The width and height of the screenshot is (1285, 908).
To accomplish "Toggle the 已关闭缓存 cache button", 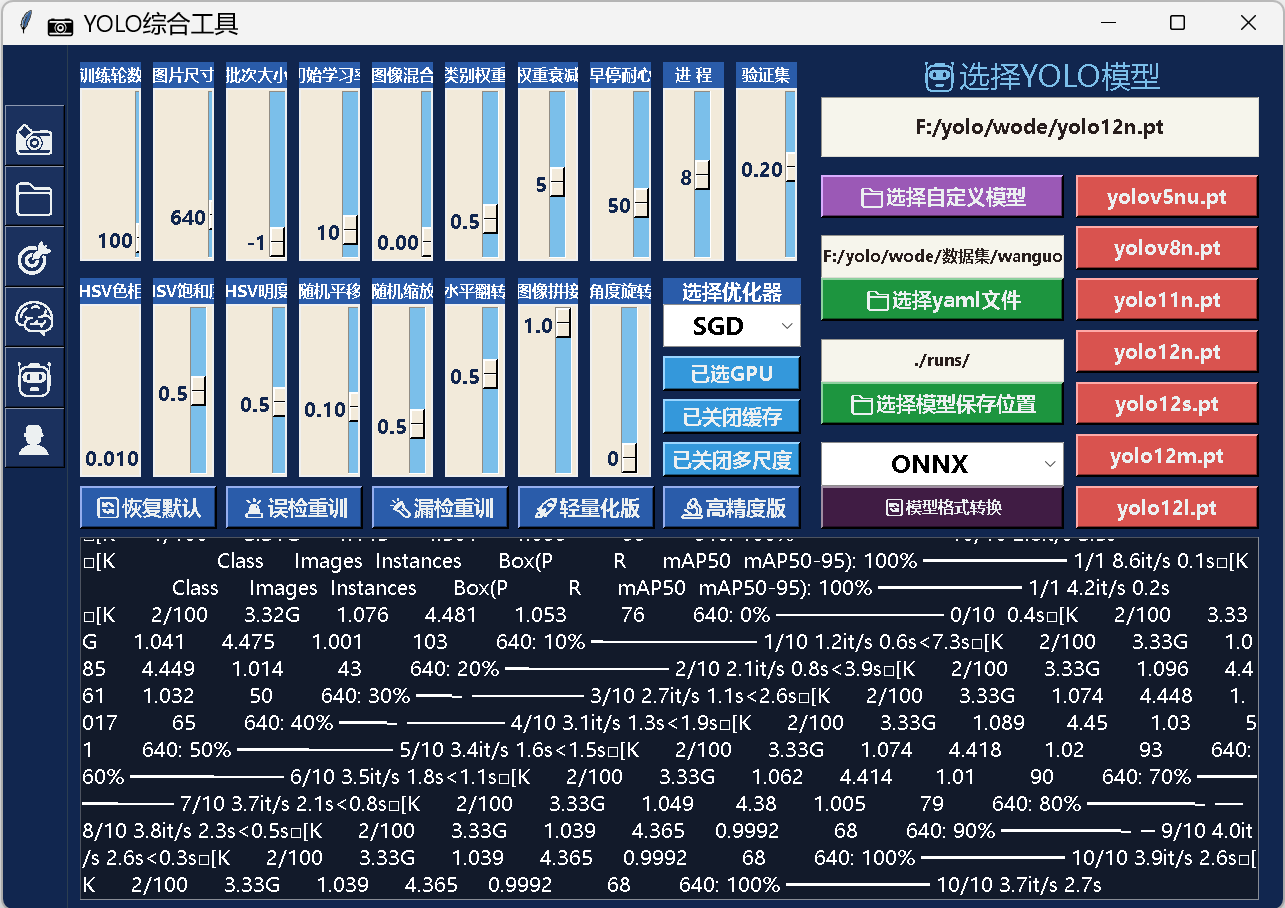I will point(731,417).
